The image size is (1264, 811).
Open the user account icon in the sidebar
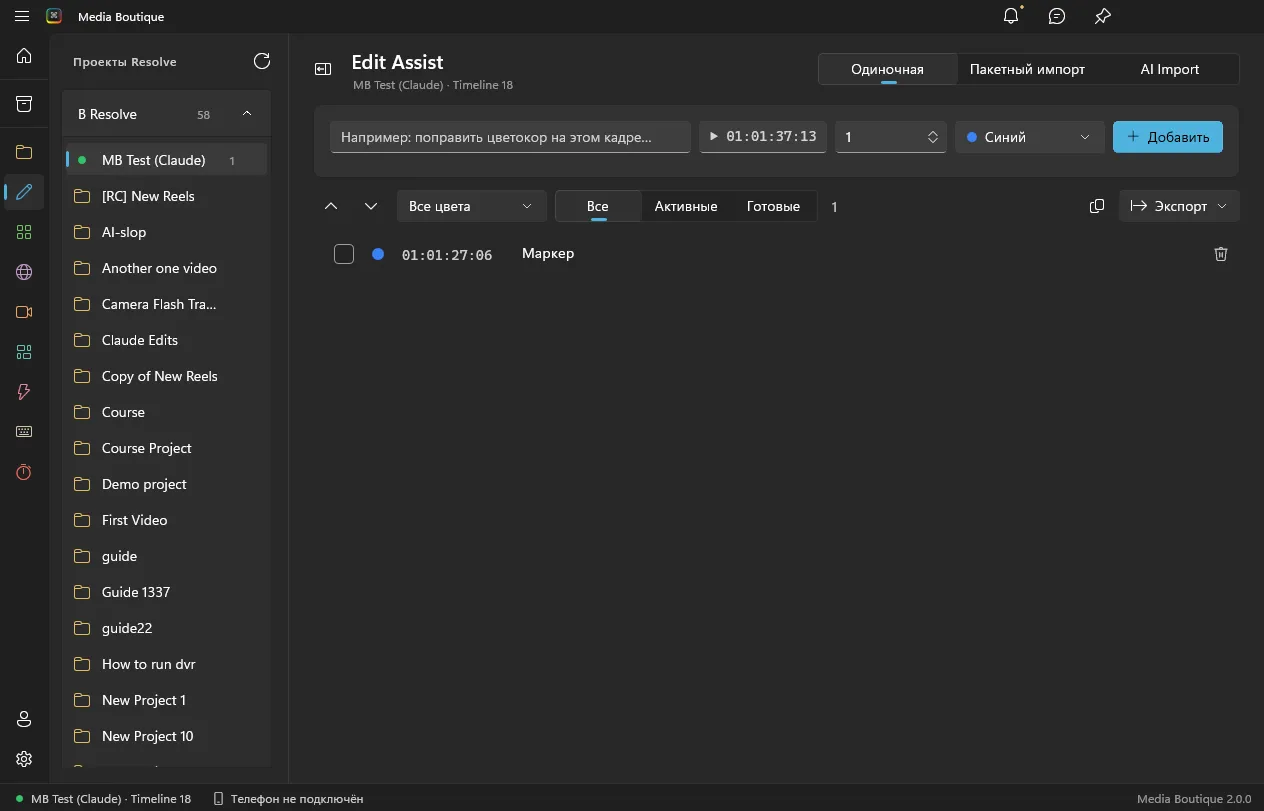24,719
